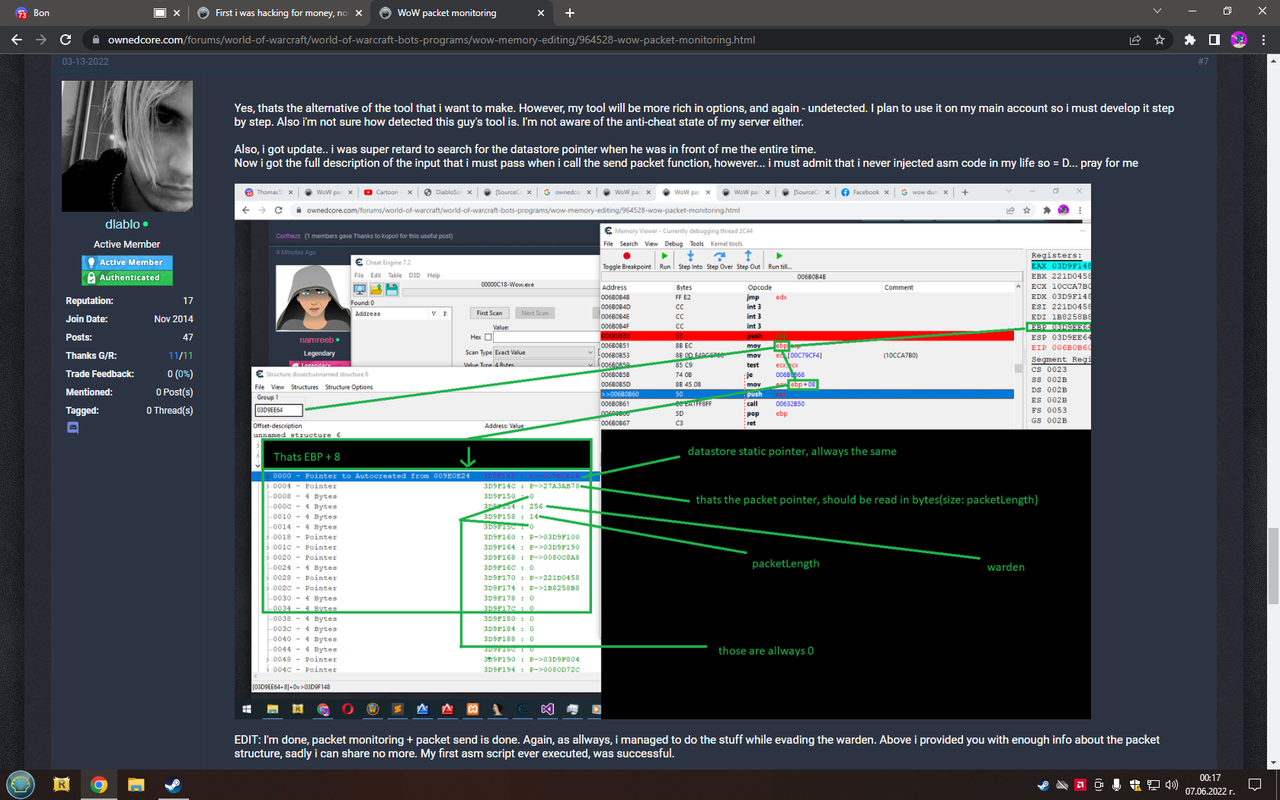Open the Windows Start menu
The width and height of the screenshot is (1280, 800).
point(20,784)
